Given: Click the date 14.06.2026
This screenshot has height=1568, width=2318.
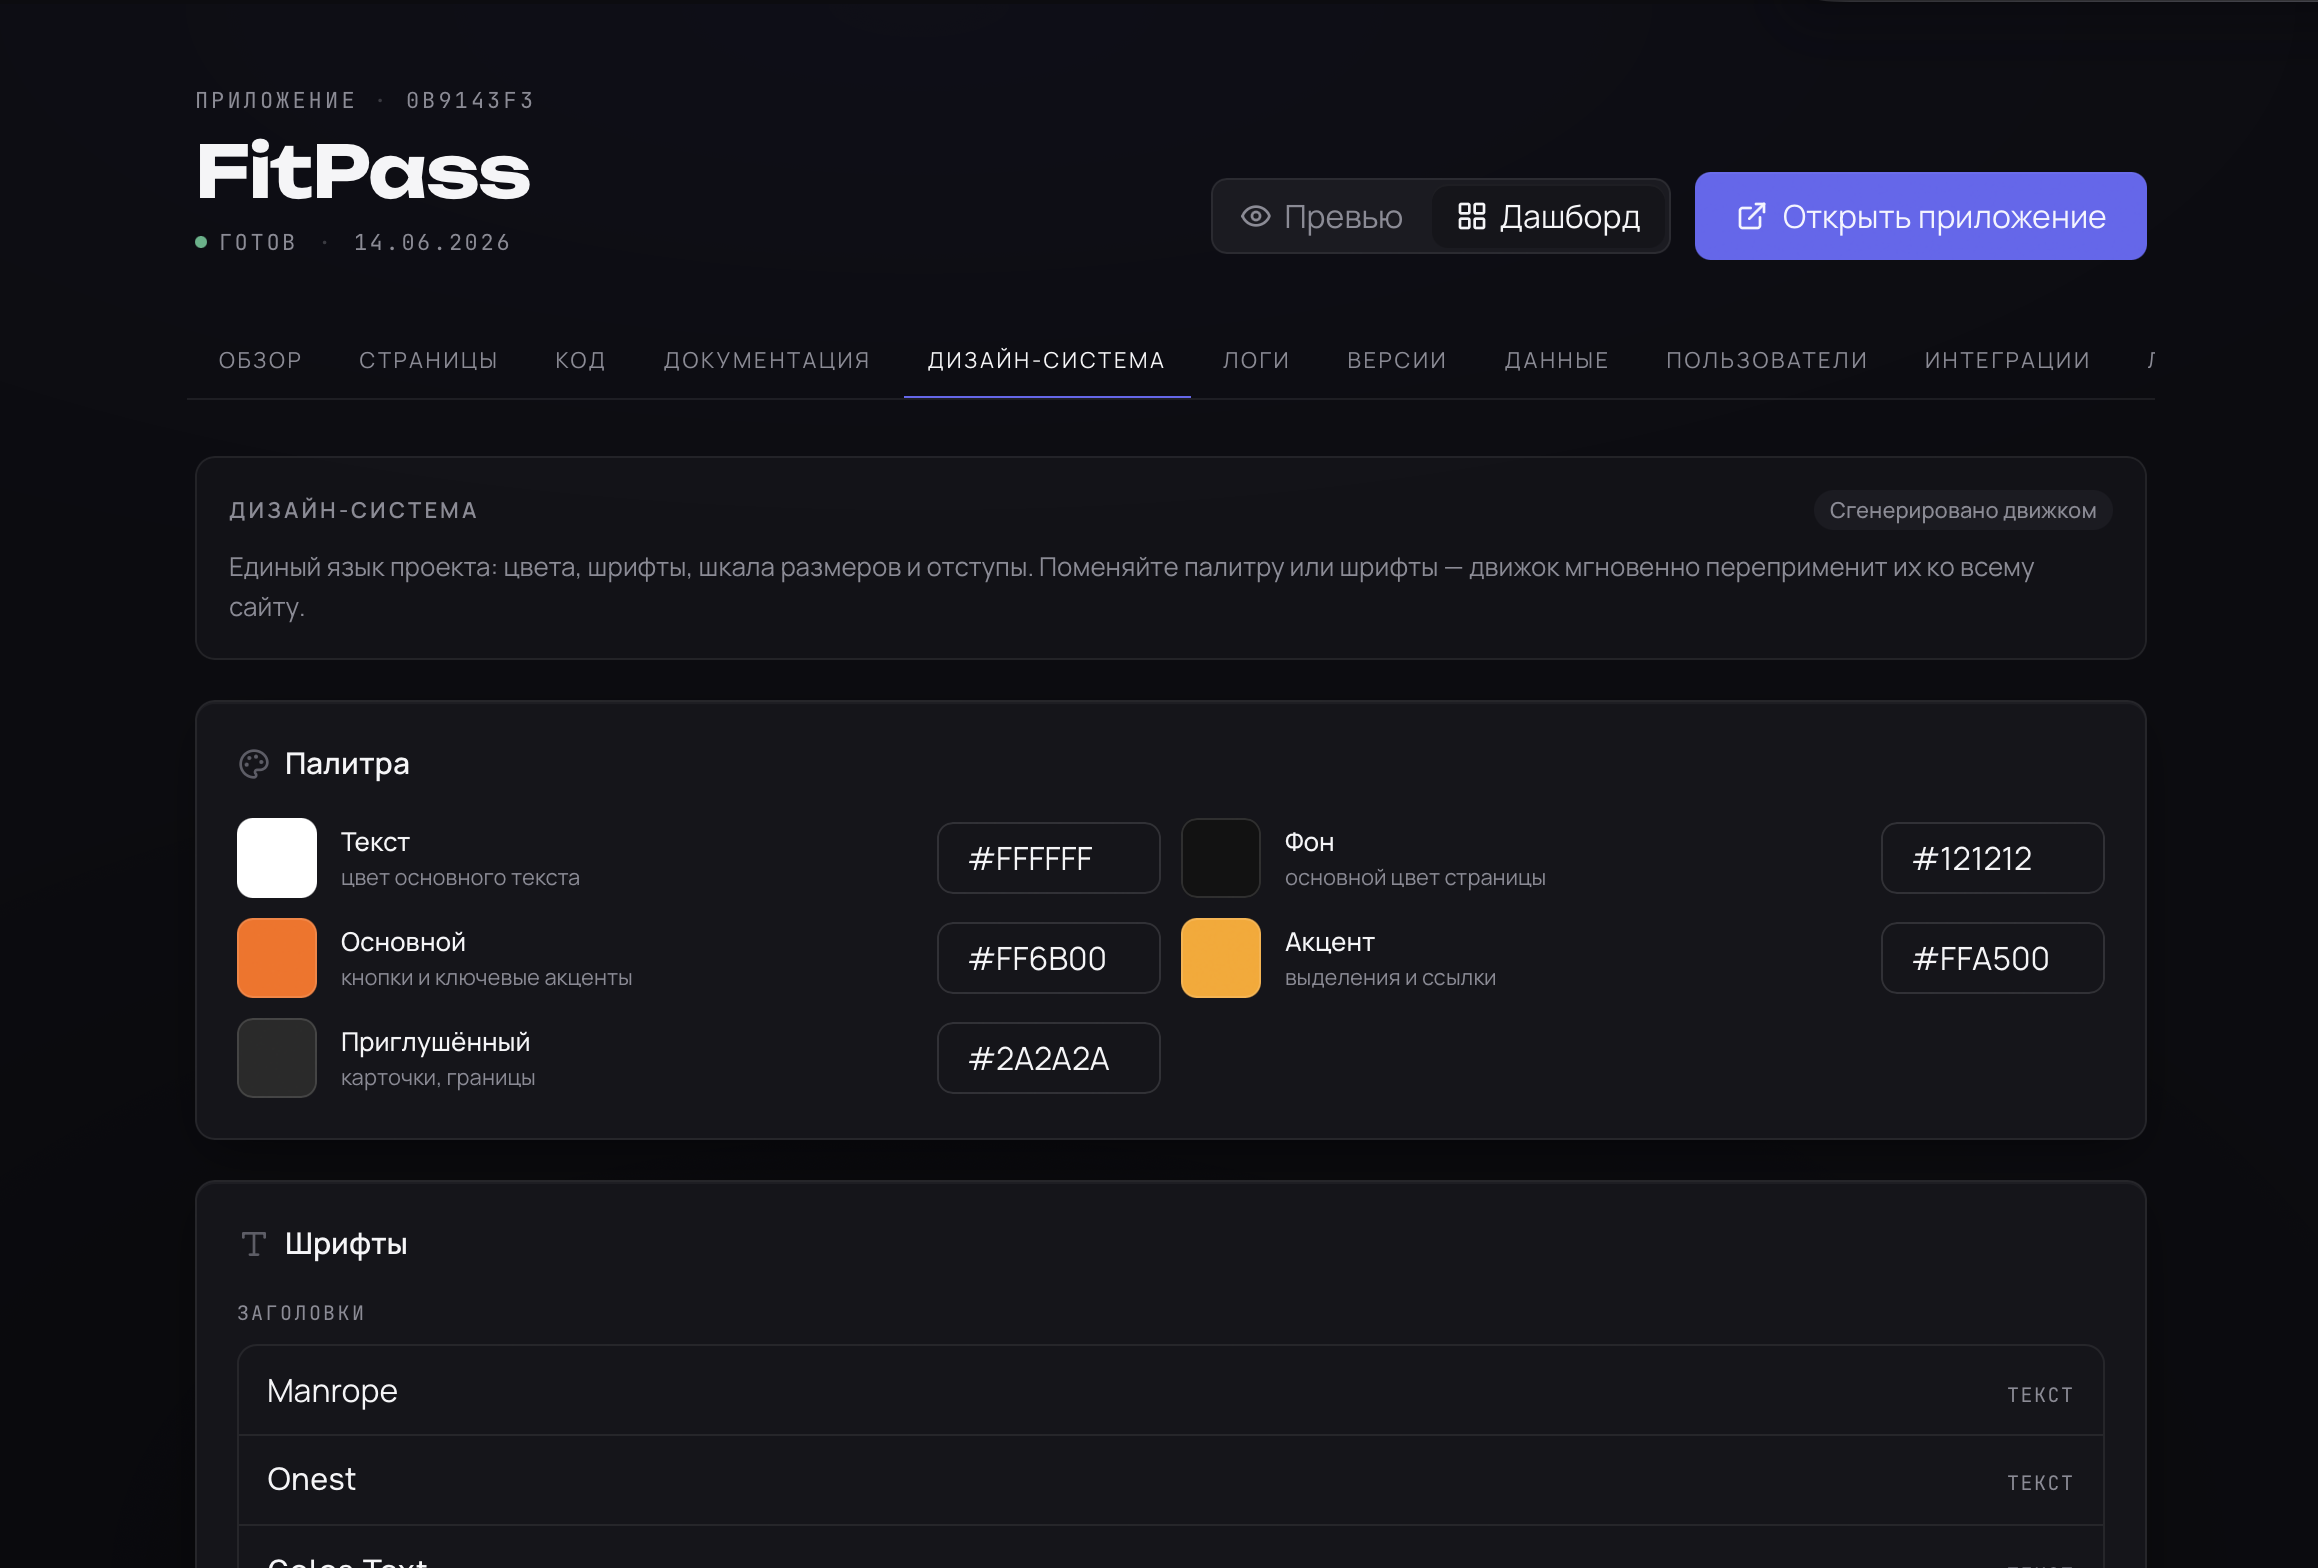Looking at the screenshot, I should (x=432, y=243).
